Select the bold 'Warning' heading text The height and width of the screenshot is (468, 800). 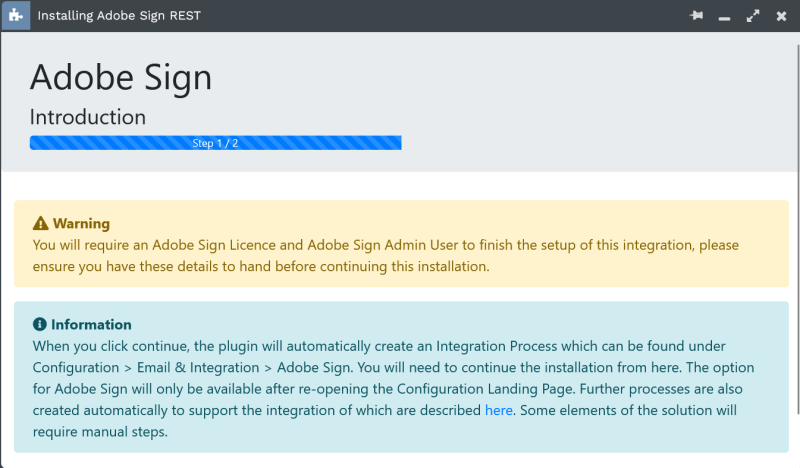pyautogui.click(x=81, y=224)
